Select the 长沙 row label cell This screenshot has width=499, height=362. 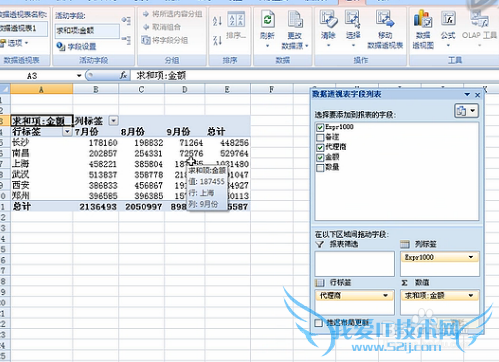42,143
